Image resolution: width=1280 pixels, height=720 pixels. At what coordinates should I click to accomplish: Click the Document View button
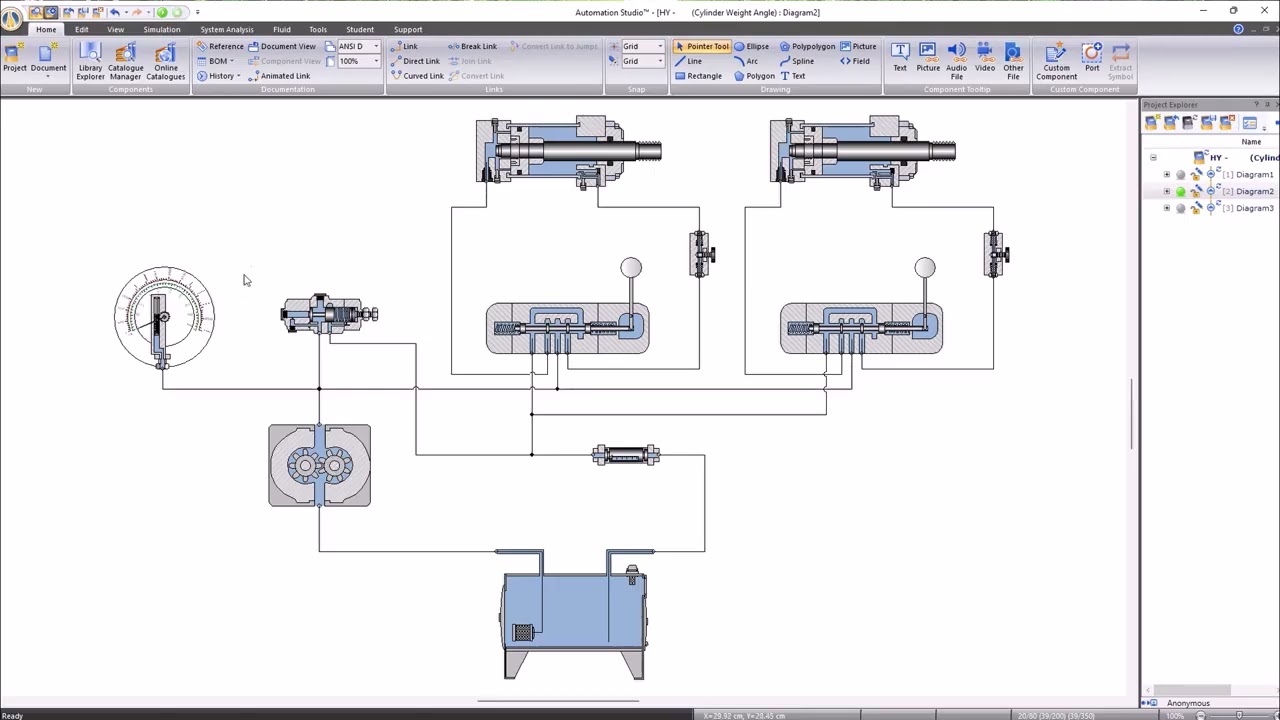point(282,46)
